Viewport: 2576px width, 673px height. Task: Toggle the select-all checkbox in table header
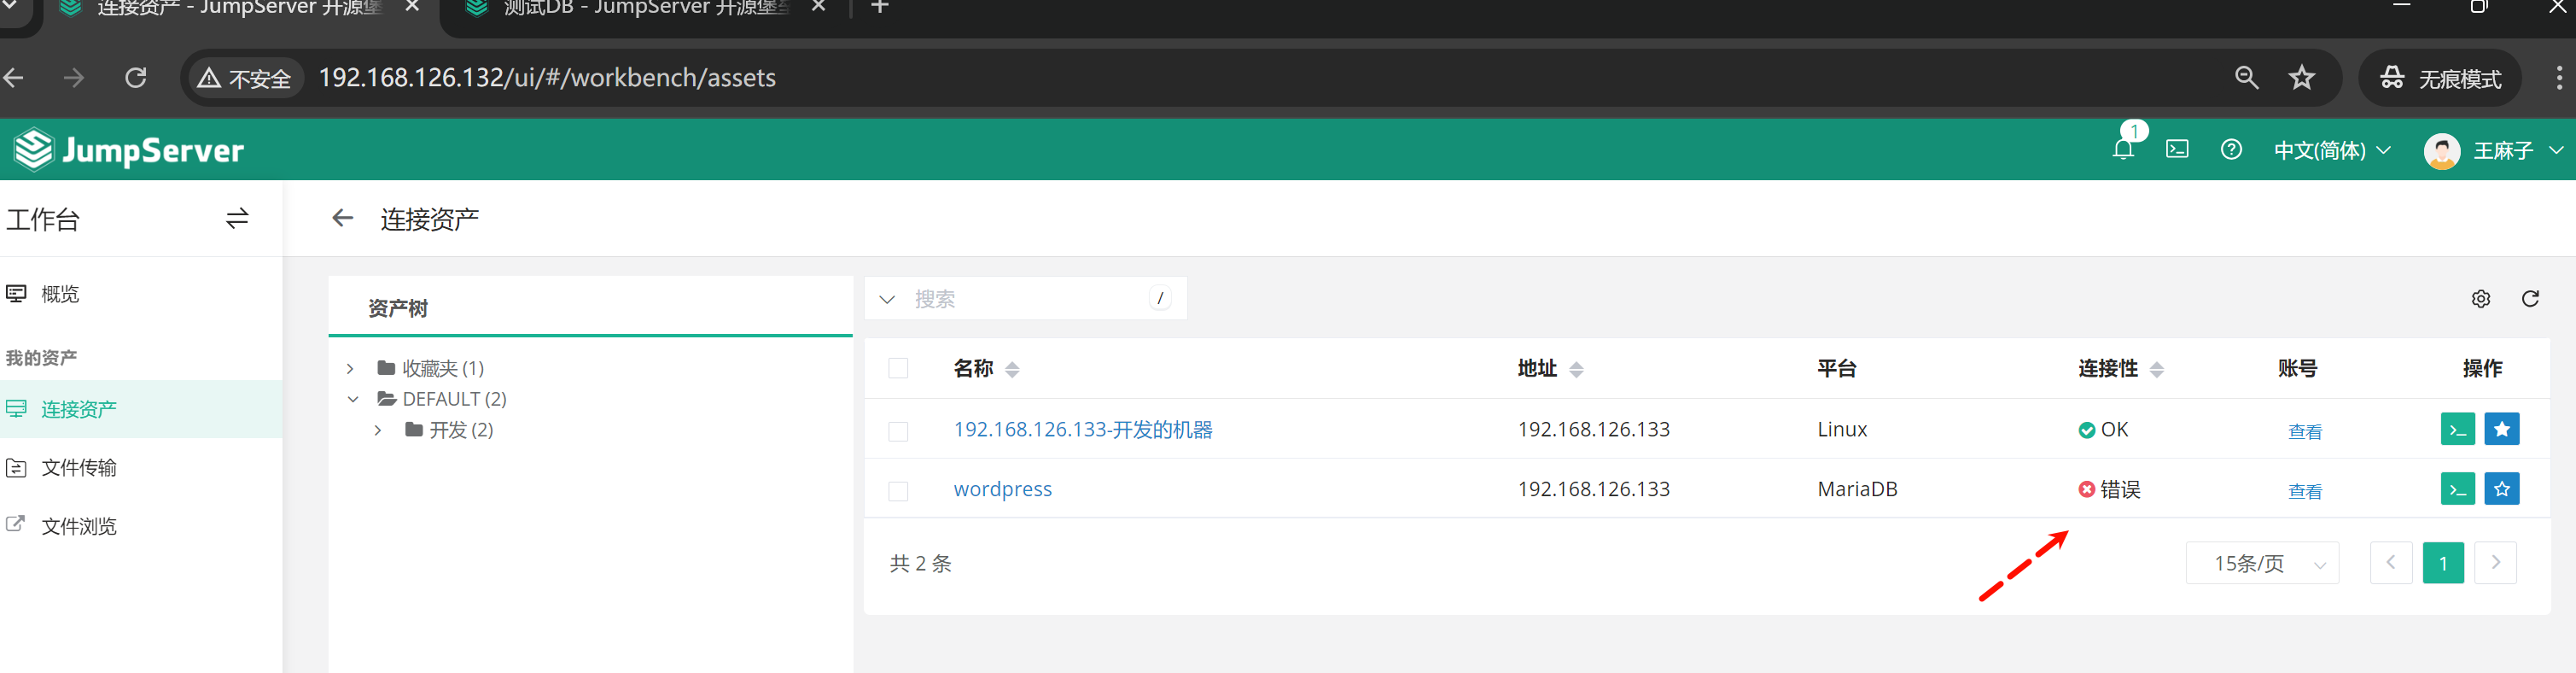coord(898,369)
